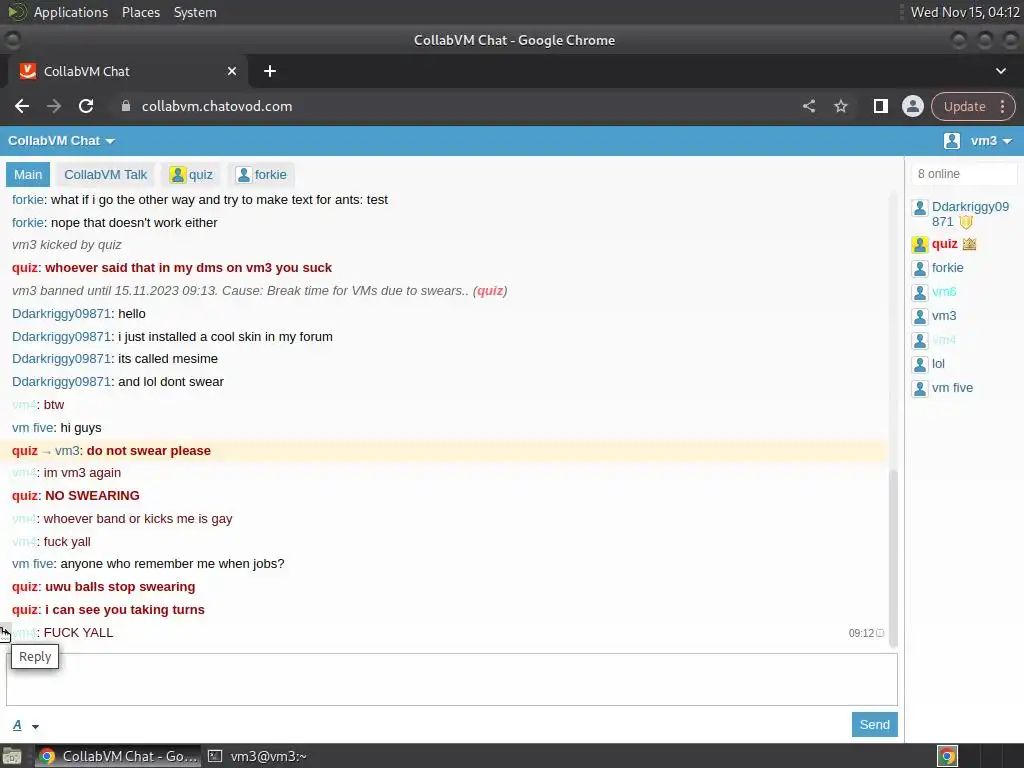Click quiz's name on 'NO SWEARING' message
The height and width of the screenshot is (768, 1024).
25,496
